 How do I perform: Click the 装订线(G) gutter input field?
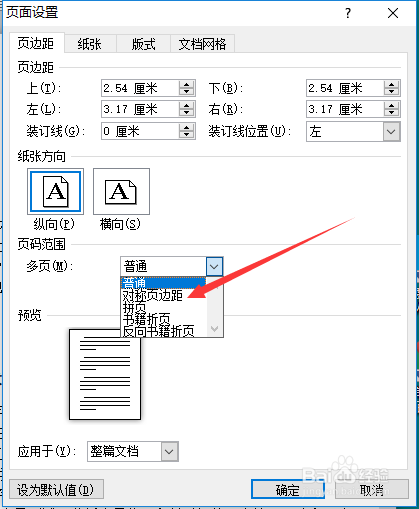pos(140,131)
